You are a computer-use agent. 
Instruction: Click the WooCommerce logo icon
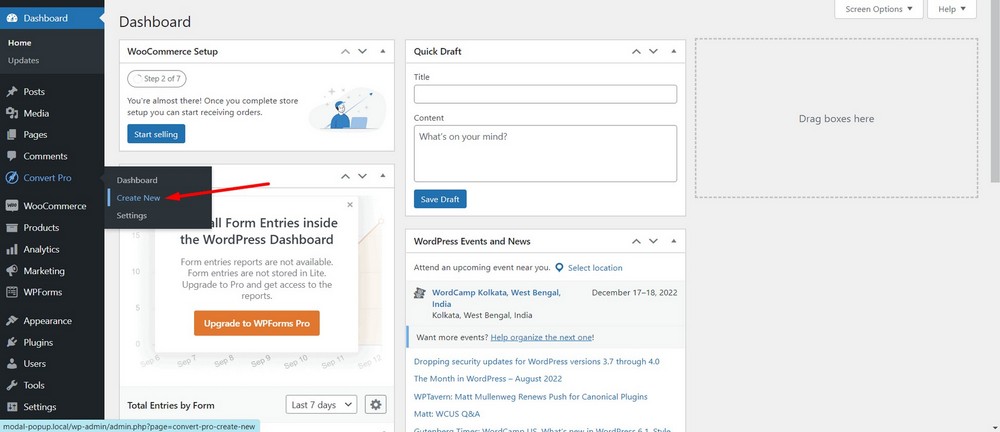point(11,206)
